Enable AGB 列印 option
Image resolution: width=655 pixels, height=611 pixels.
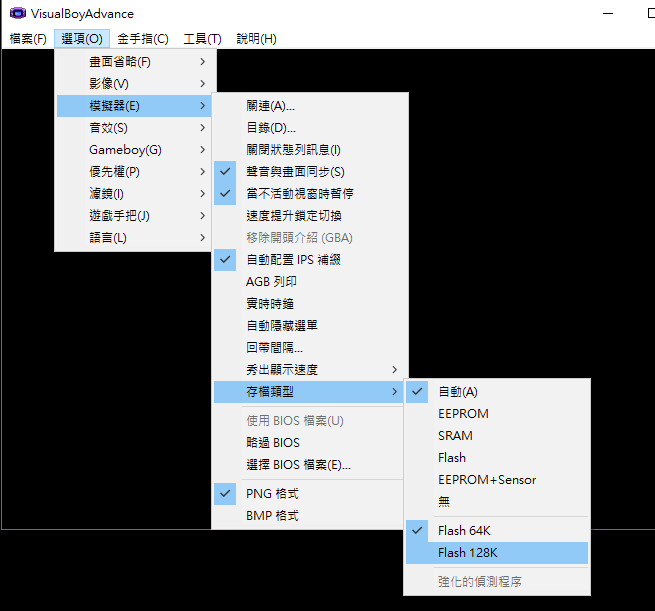(x=310, y=282)
